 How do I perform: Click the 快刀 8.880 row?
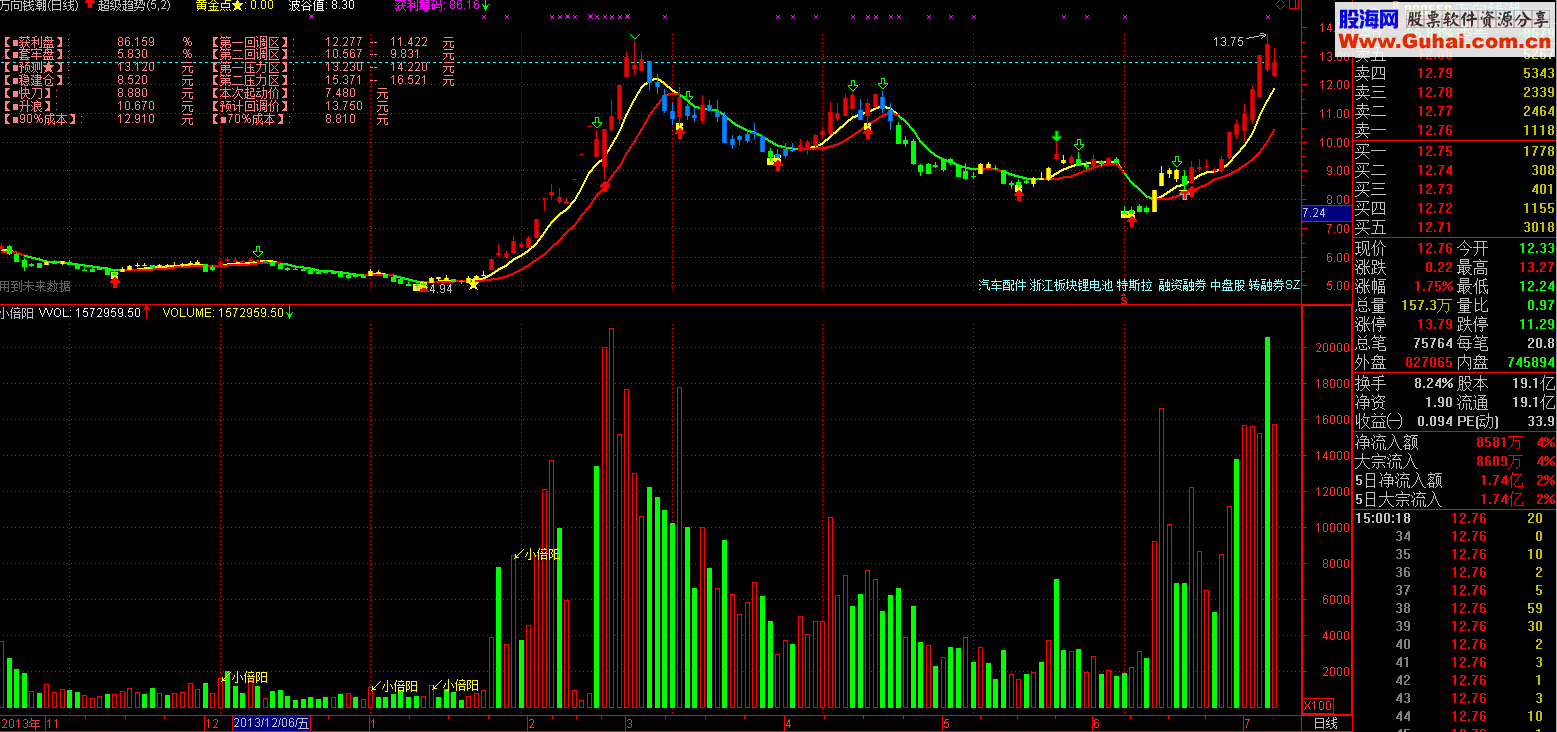tap(98, 93)
